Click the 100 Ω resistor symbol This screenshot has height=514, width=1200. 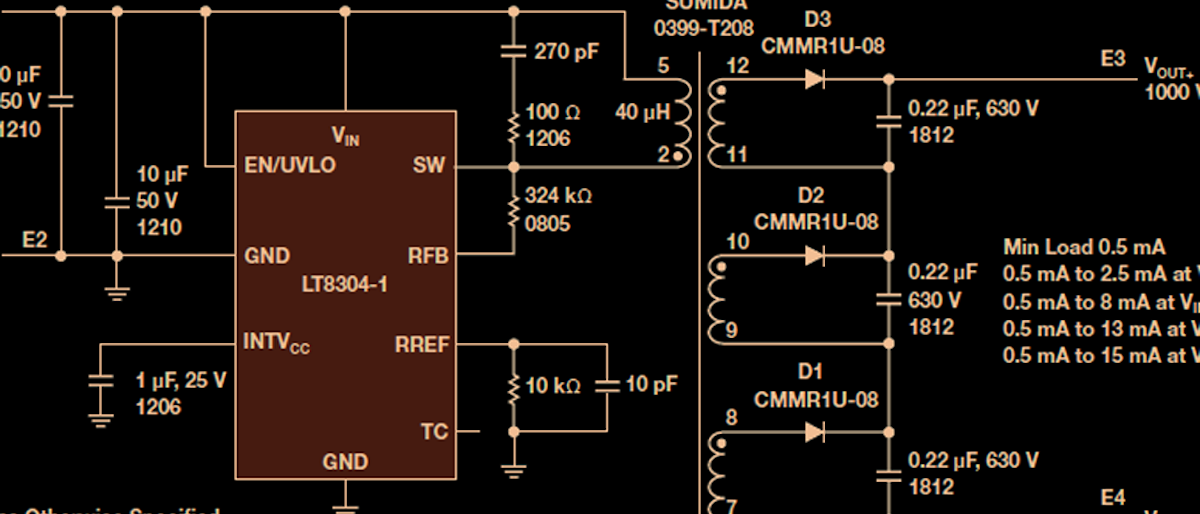[x=514, y=126]
